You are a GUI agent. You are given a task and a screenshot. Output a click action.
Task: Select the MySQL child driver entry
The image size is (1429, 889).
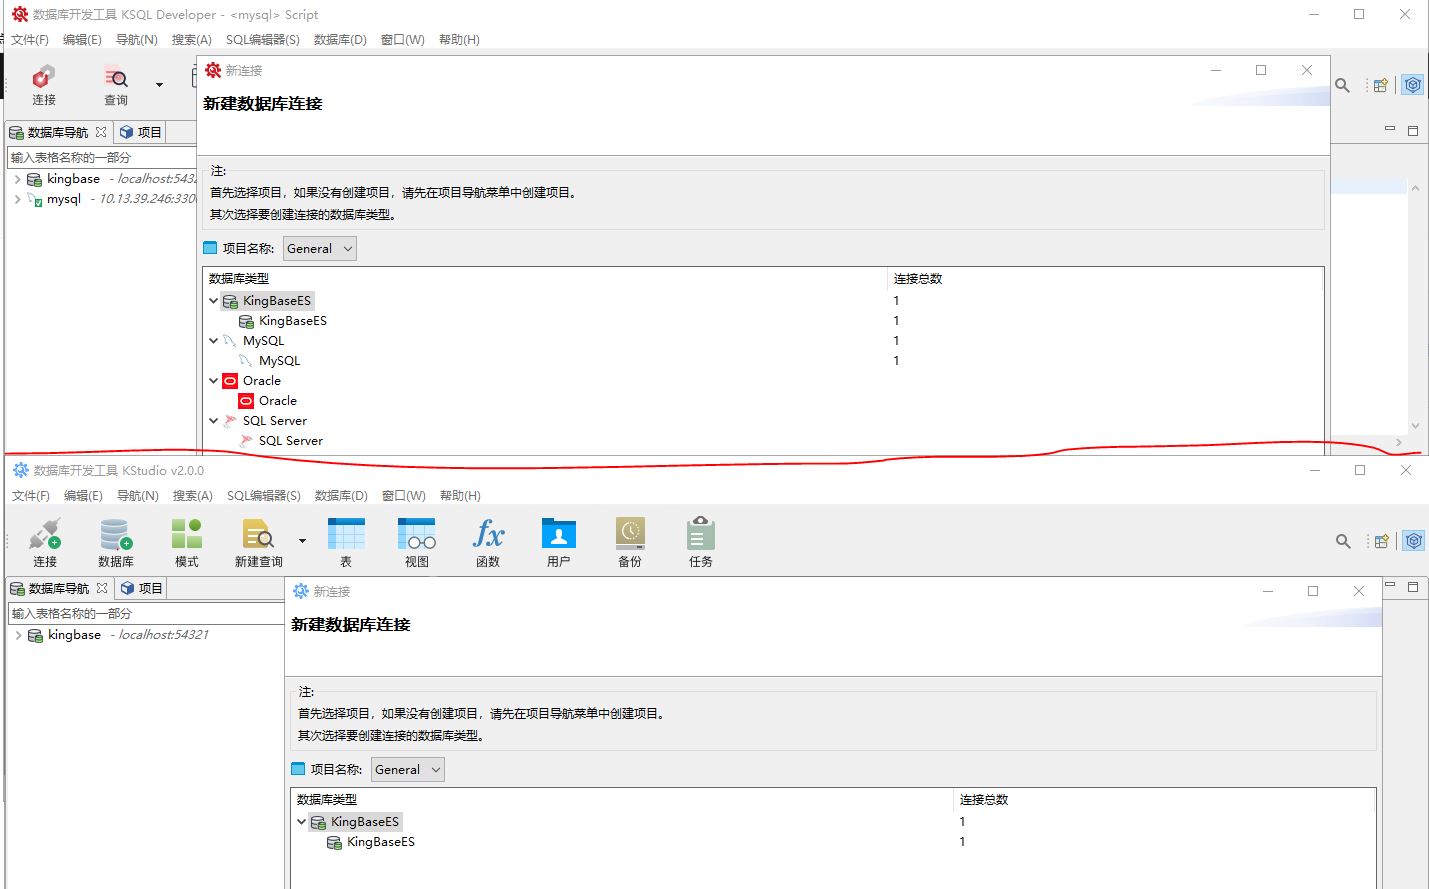click(x=279, y=361)
